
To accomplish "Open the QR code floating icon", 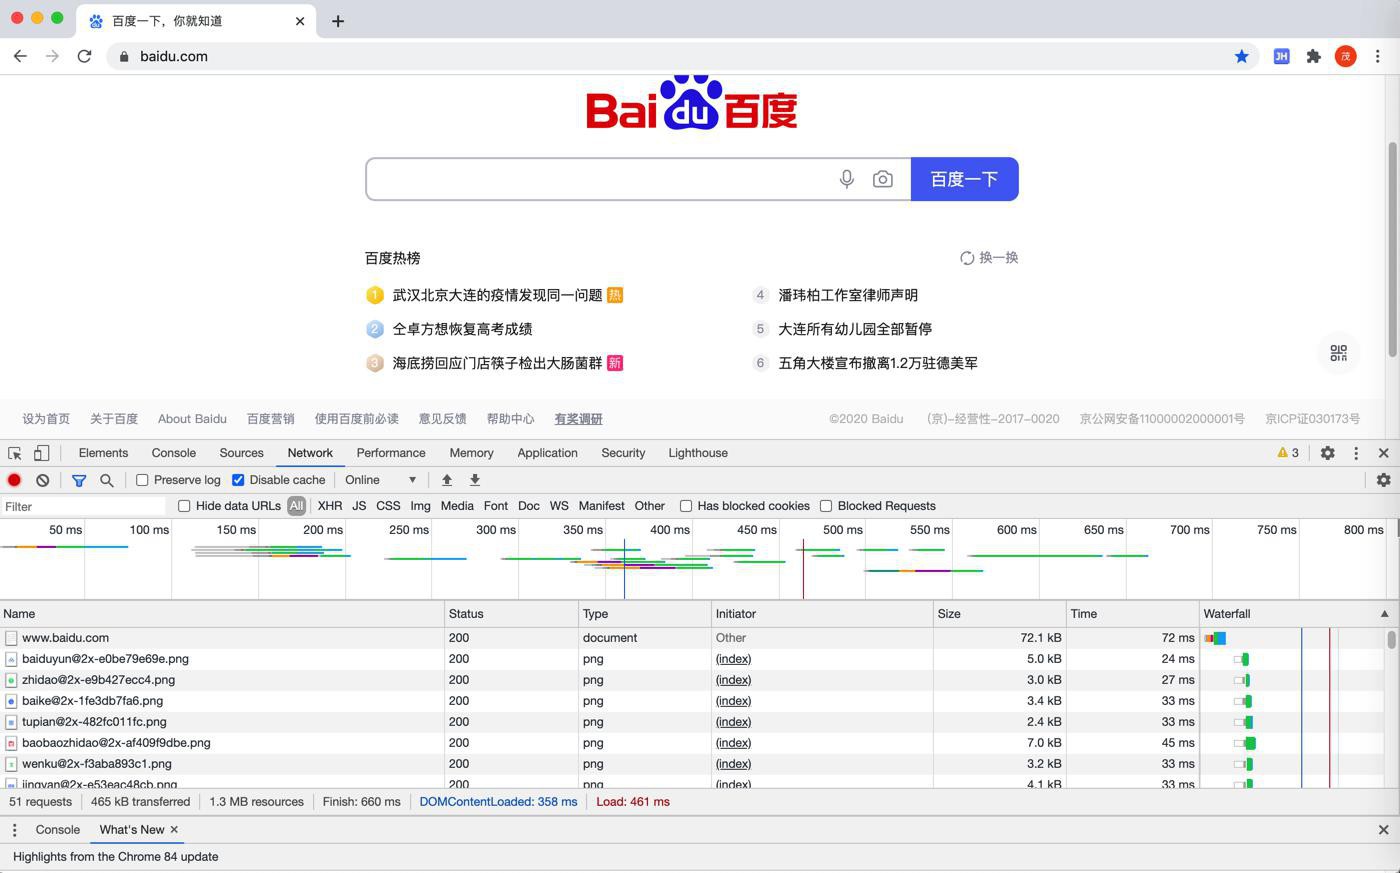I will 1339,353.
